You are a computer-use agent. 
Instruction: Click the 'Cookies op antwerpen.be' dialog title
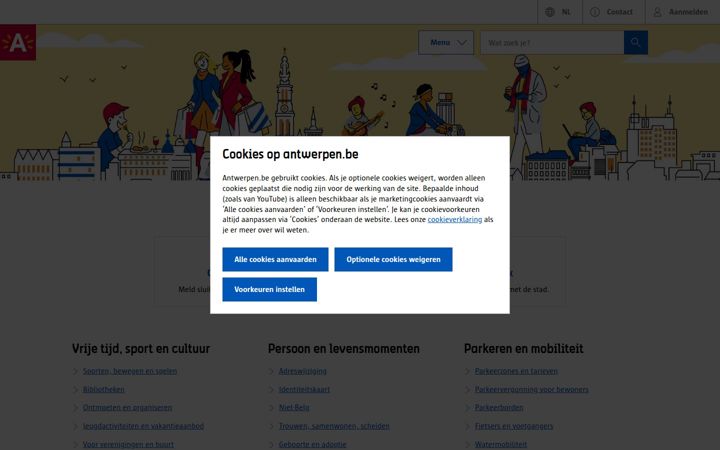290,154
